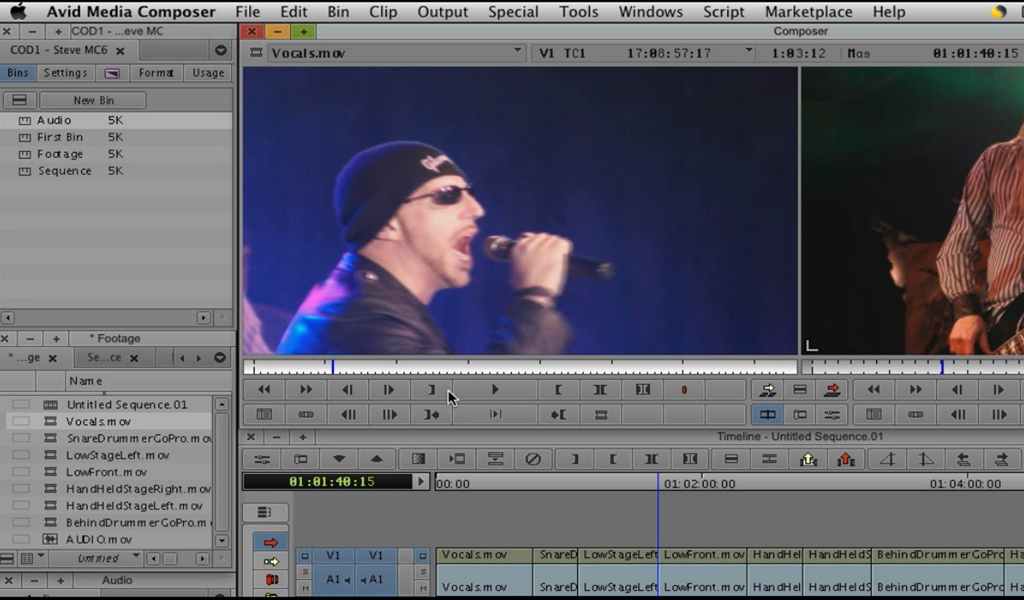Click Overwrite red arrow button
This screenshot has width=1024, height=600.
(832, 390)
